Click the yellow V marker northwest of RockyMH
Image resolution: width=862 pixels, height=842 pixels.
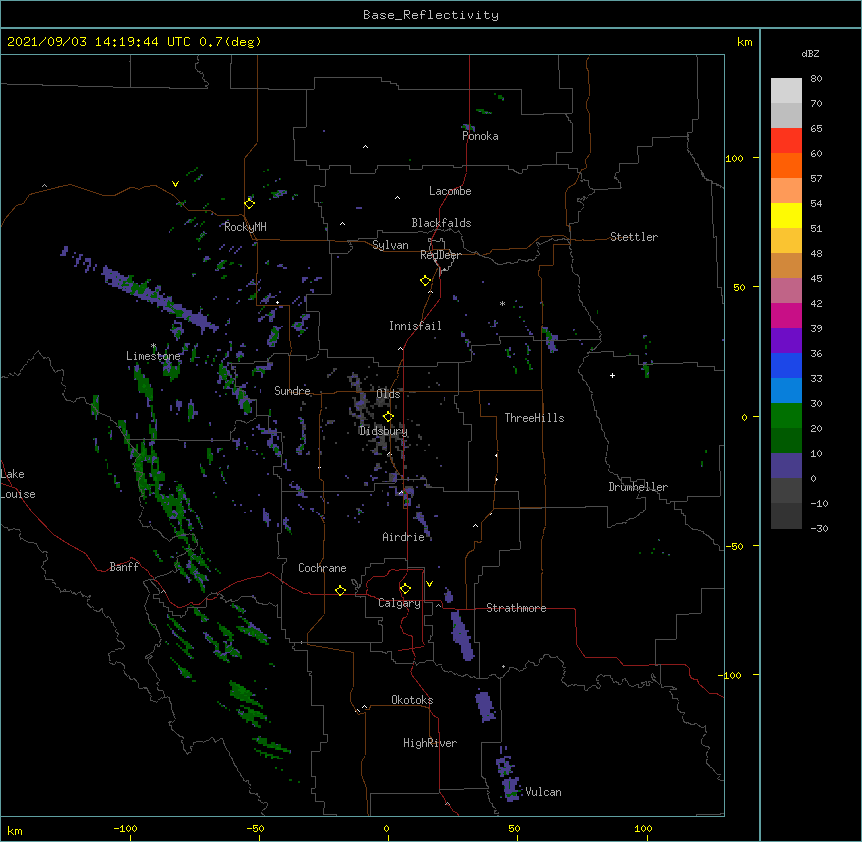point(175,184)
